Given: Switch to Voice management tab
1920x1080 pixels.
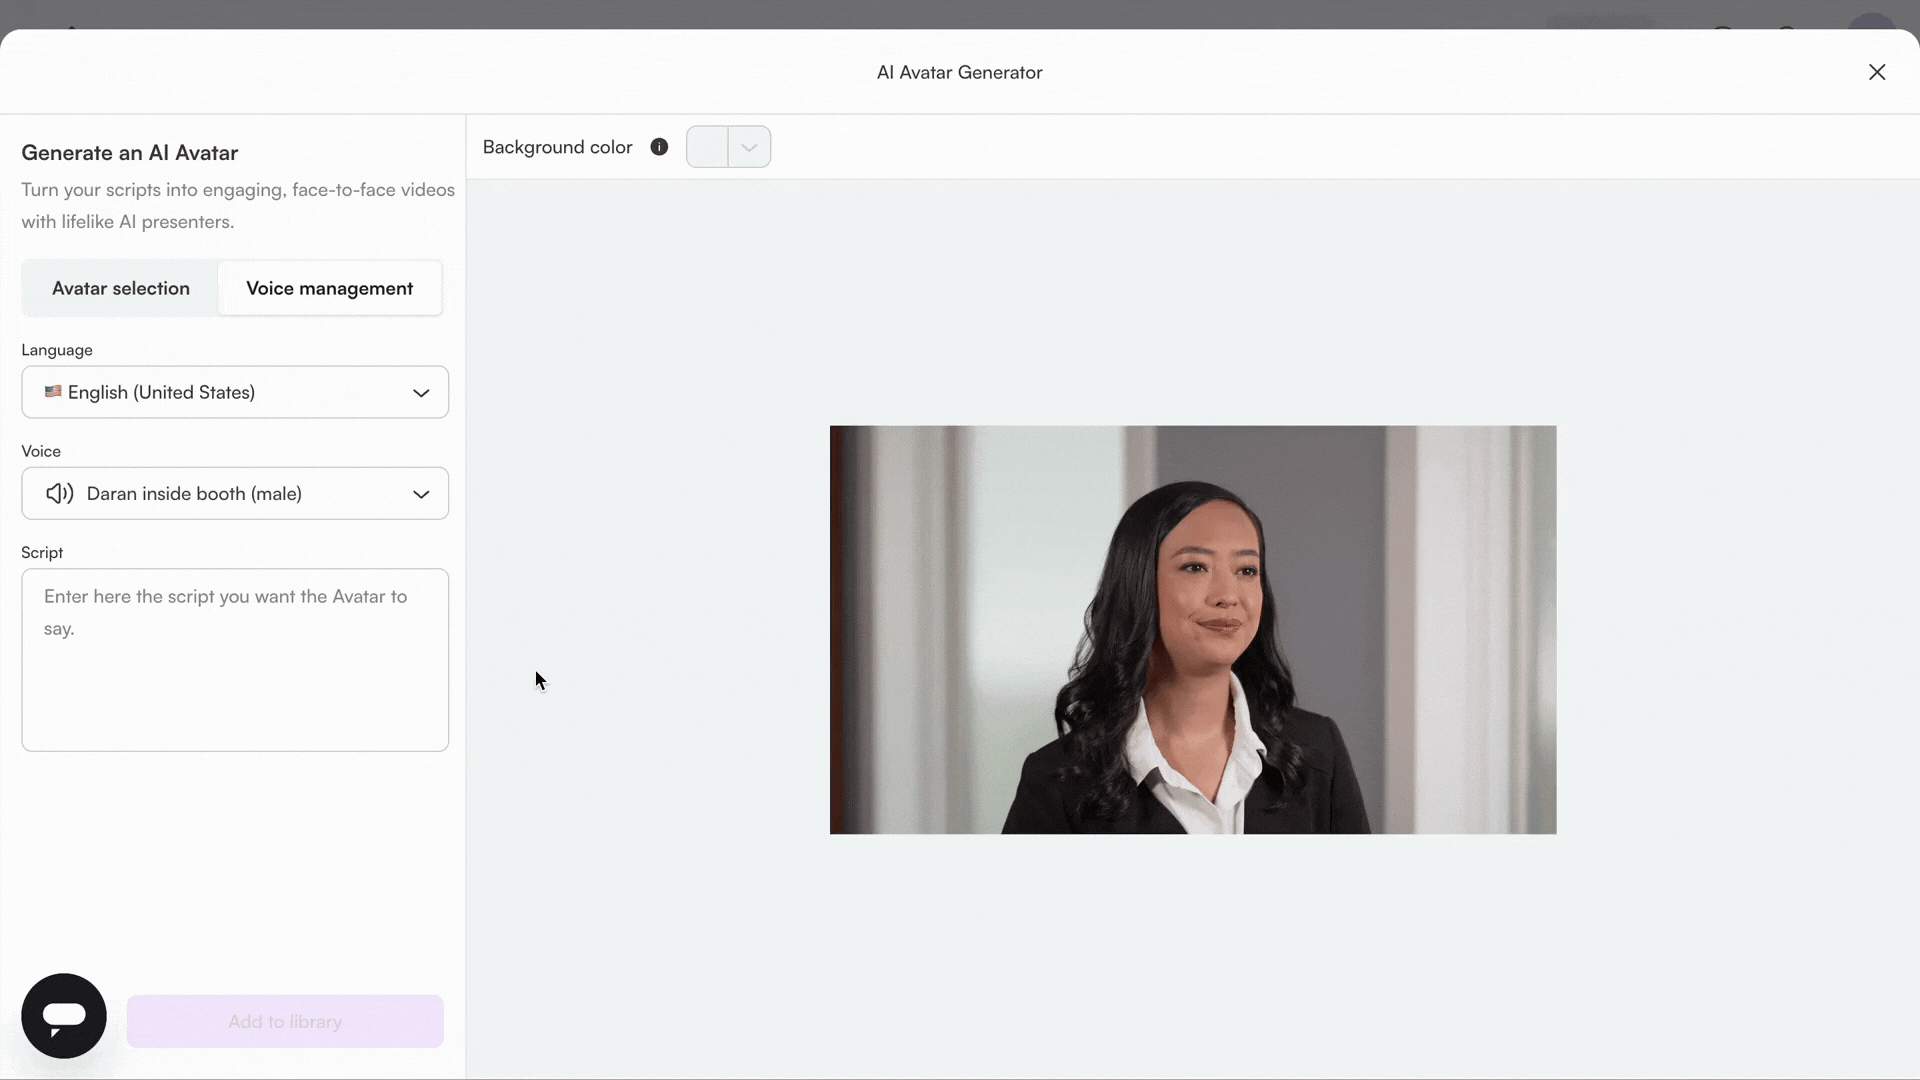Looking at the screenshot, I should pyautogui.click(x=330, y=288).
